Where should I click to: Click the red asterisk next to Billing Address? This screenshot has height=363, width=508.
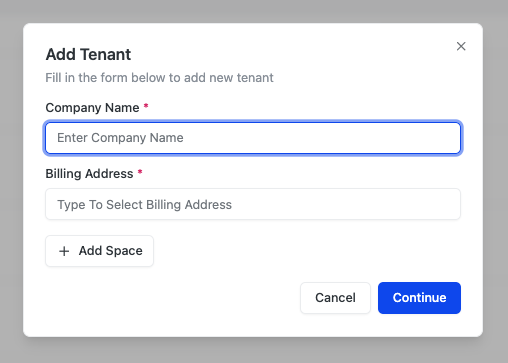(140, 172)
